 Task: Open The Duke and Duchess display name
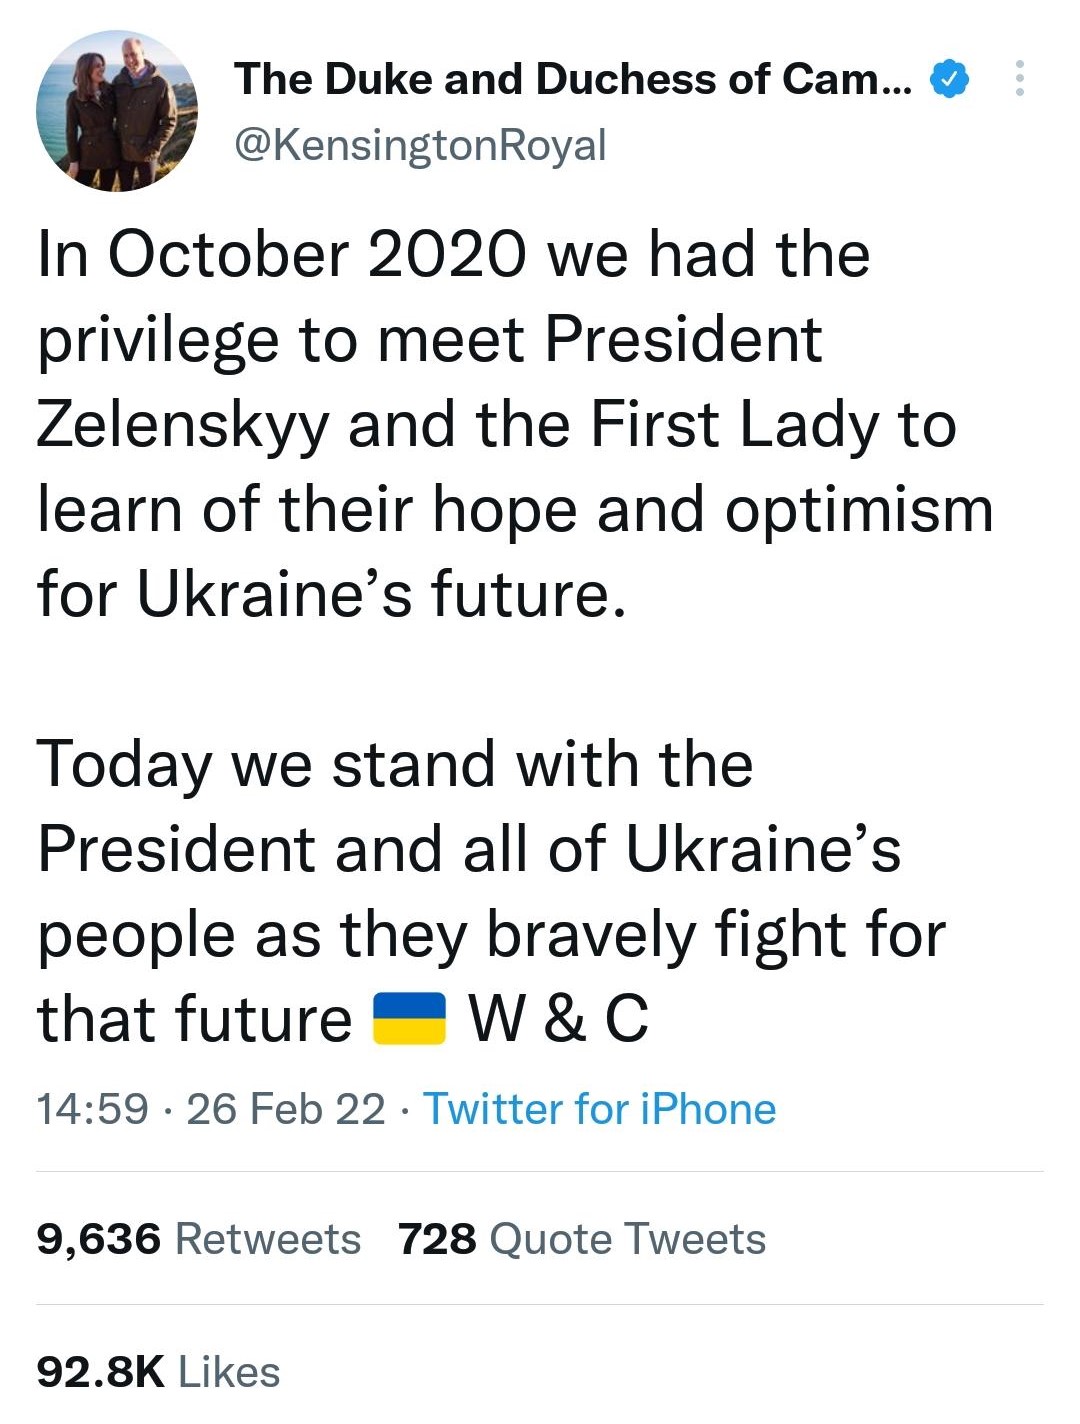tap(572, 79)
